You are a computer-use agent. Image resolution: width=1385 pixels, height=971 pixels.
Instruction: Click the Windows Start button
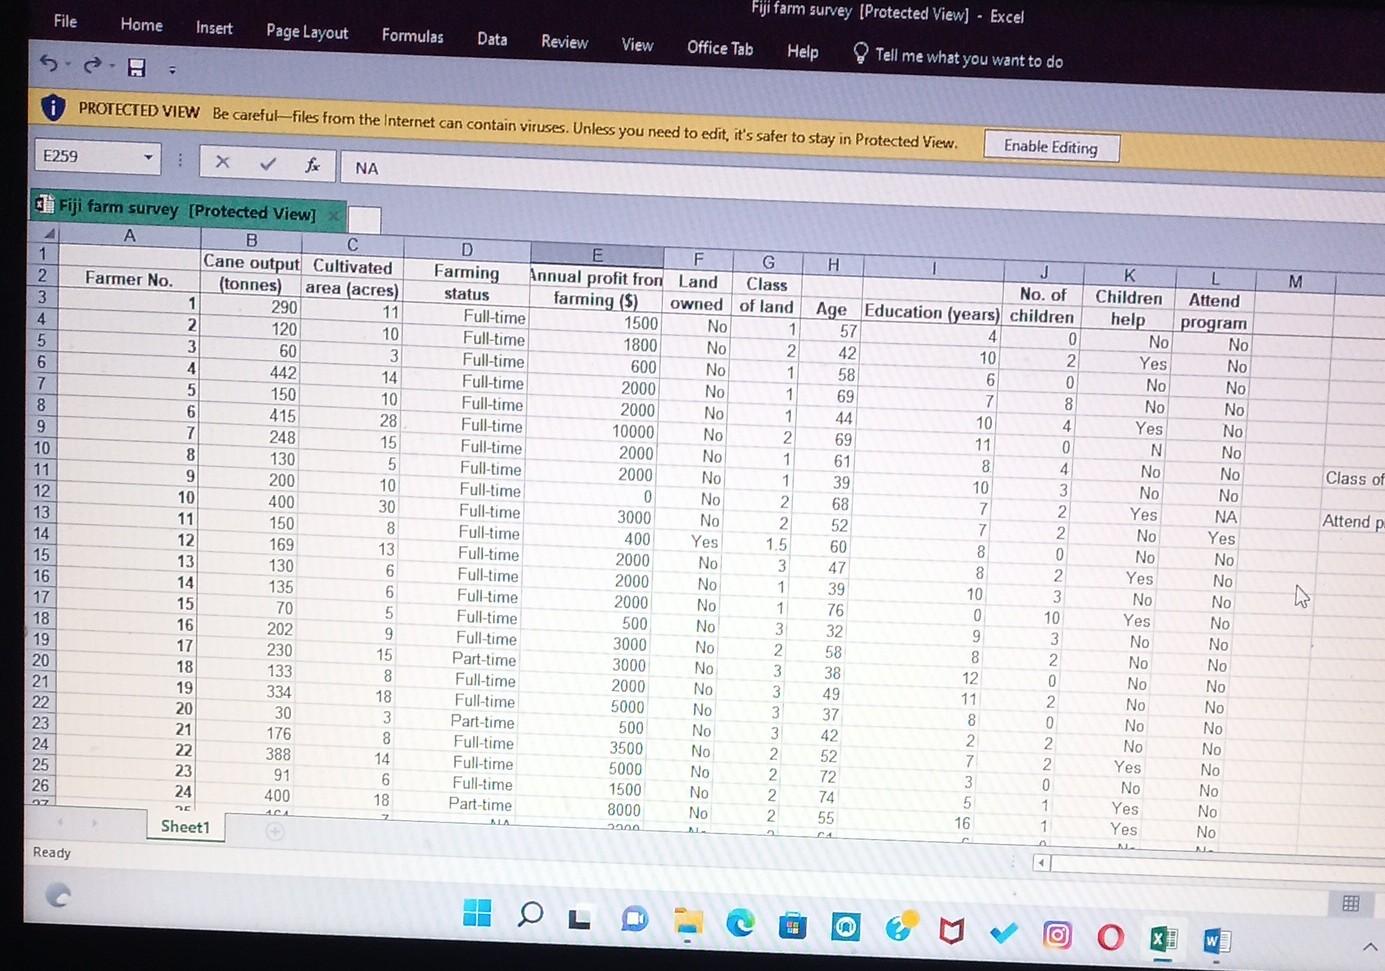pyautogui.click(x=477, y=912)
